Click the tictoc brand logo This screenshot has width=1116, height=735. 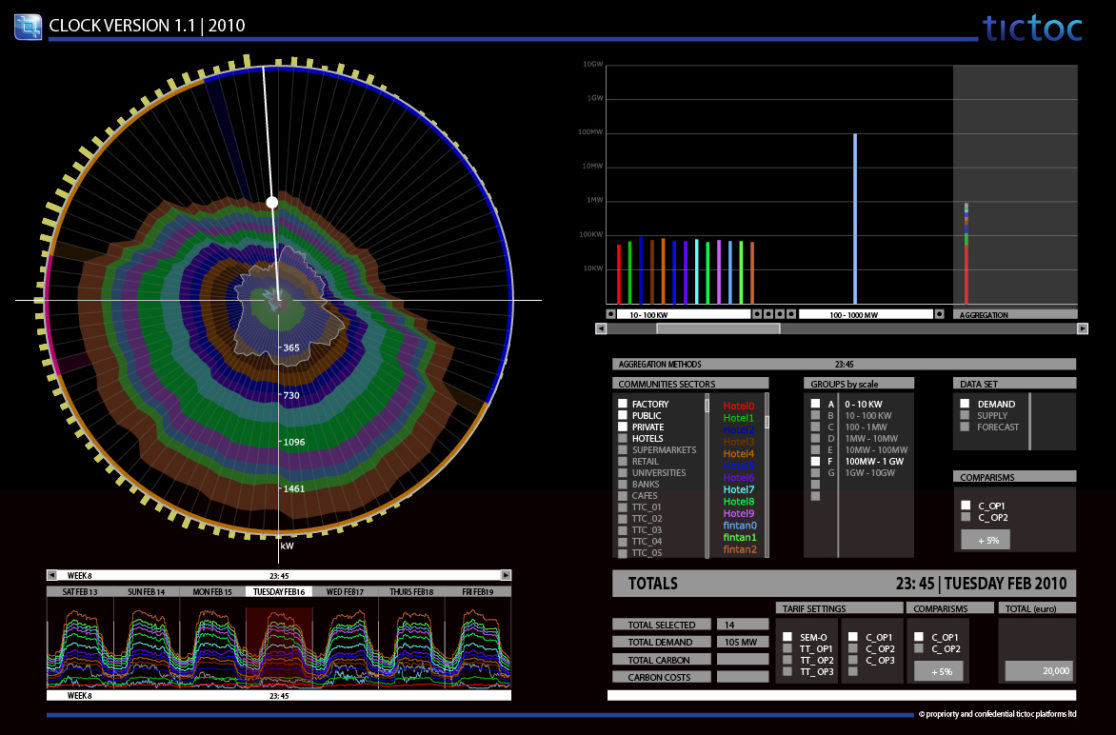coord(1031,27)
